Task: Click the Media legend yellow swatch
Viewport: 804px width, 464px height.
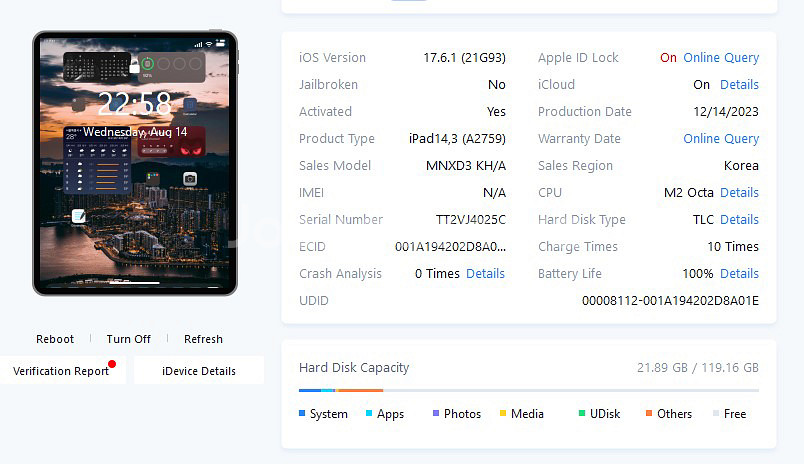Action: (503, 413)
